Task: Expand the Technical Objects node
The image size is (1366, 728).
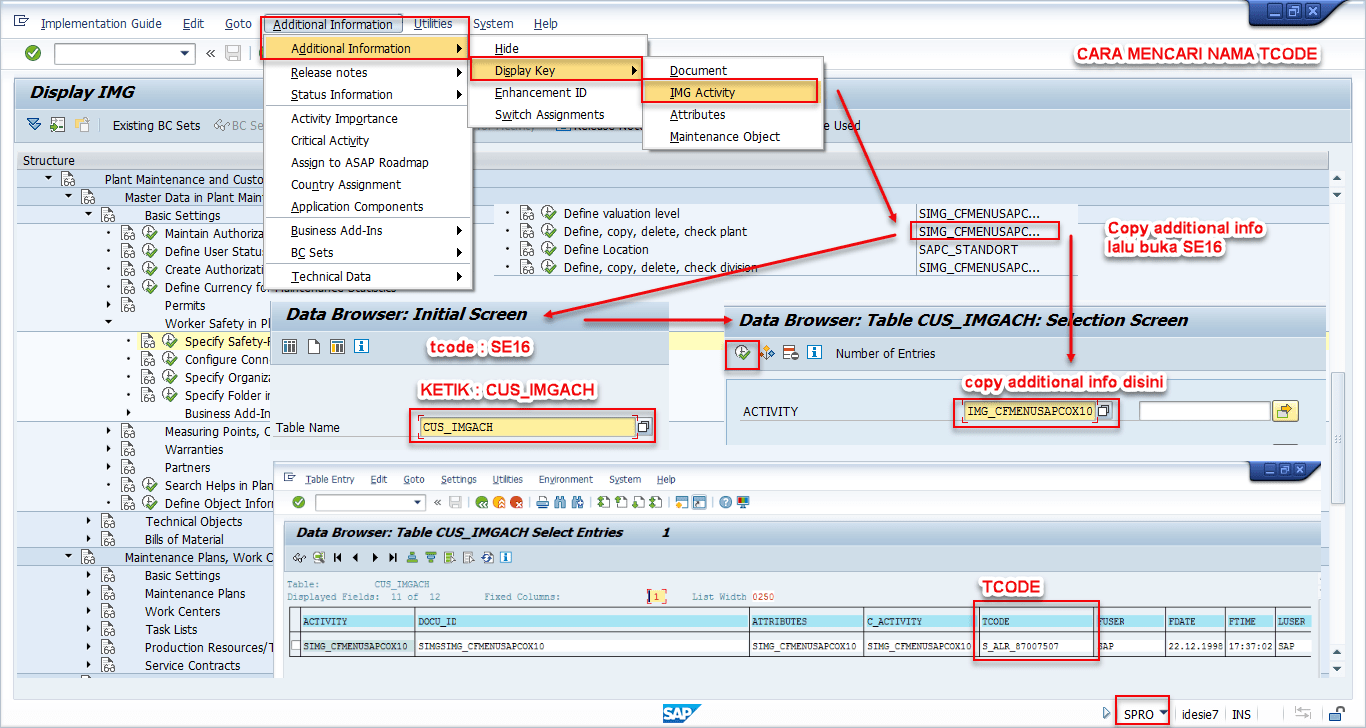Action: (x=89, y=521)
